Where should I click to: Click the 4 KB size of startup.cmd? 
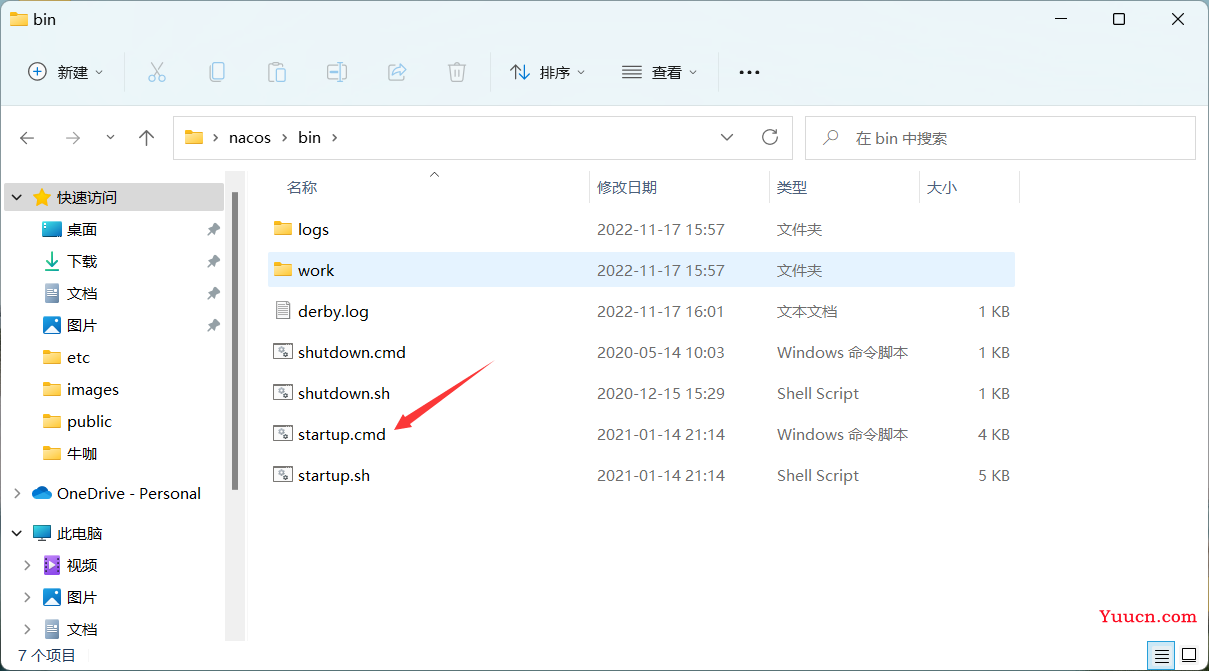pos(994,434)
